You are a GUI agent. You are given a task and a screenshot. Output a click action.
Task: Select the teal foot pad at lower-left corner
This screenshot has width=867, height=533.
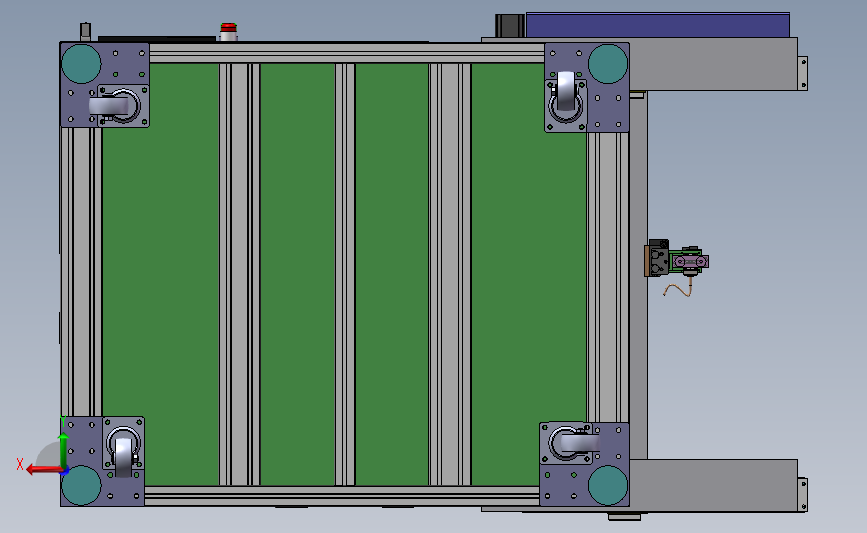81,485
